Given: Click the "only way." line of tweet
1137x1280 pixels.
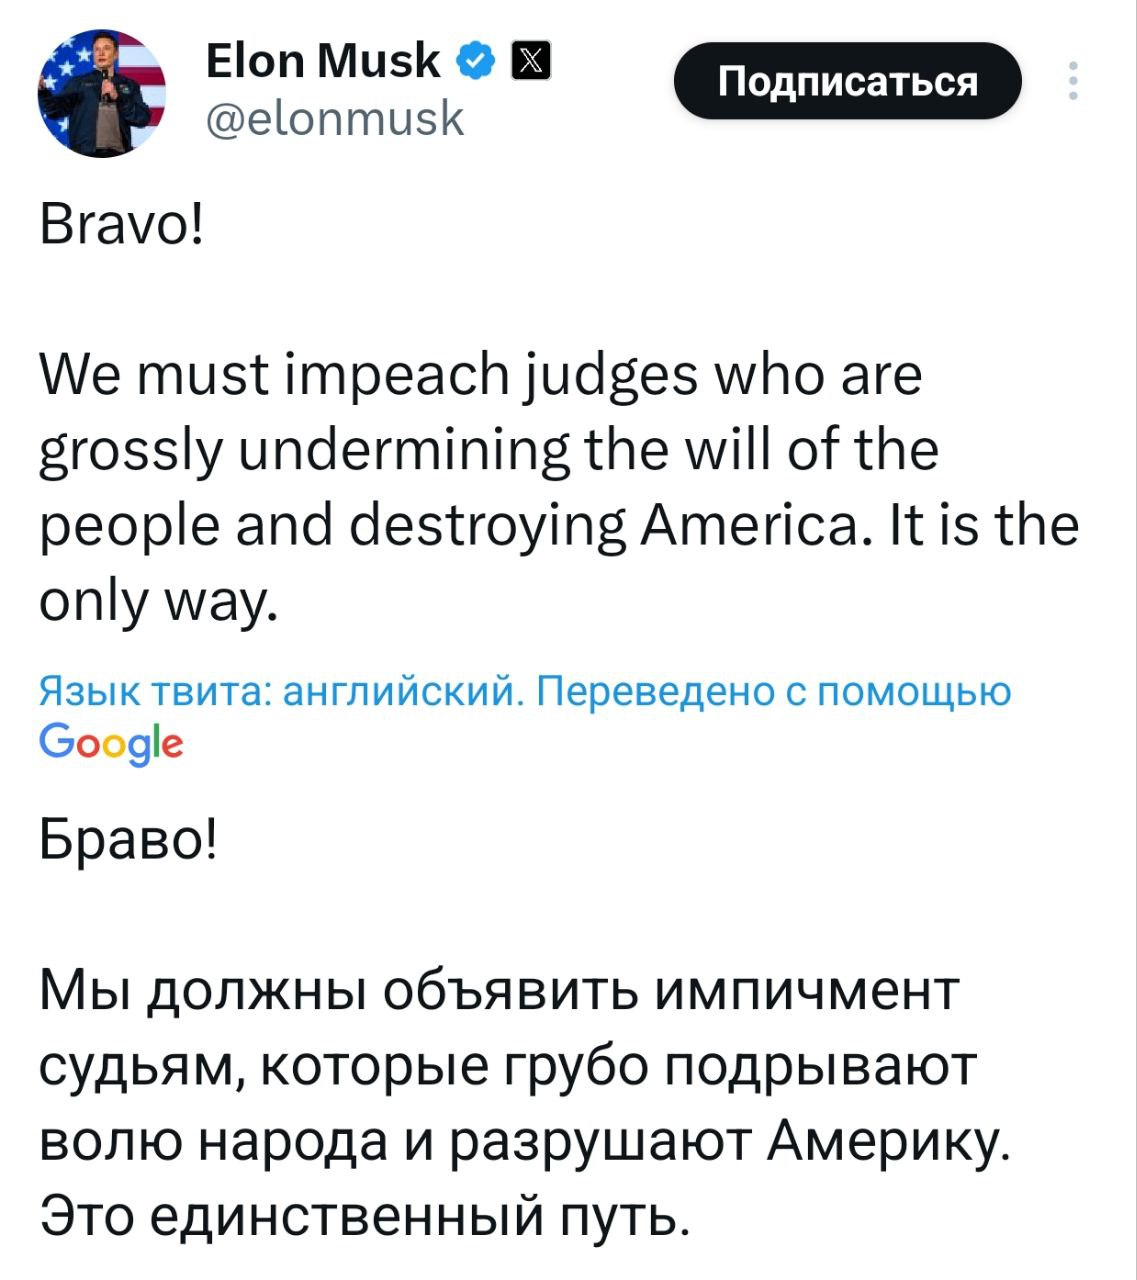Looking at the screenshot, I should (155, 601).
